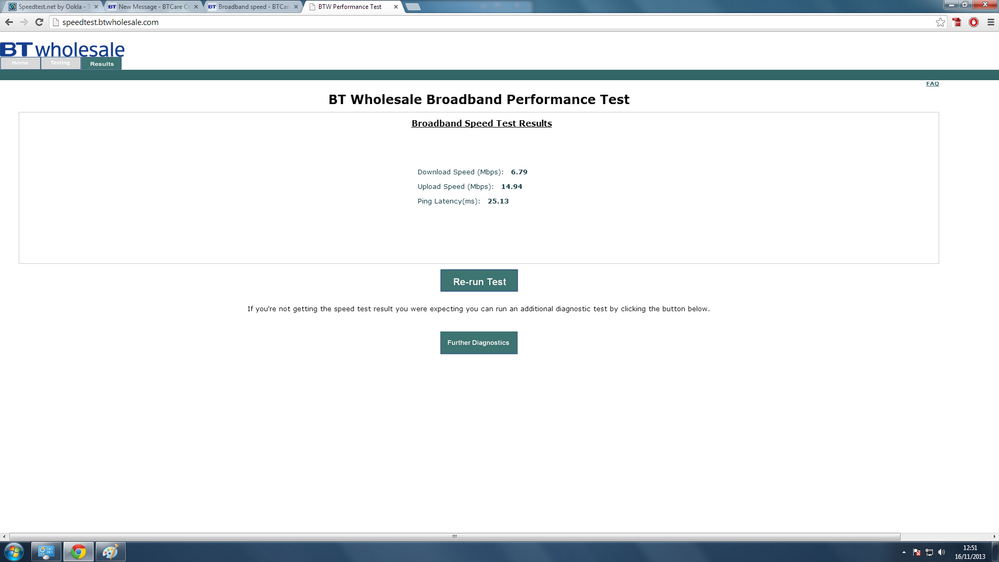Bookmark this page with the star icon
999x562 pixels.
click(940, 22)
